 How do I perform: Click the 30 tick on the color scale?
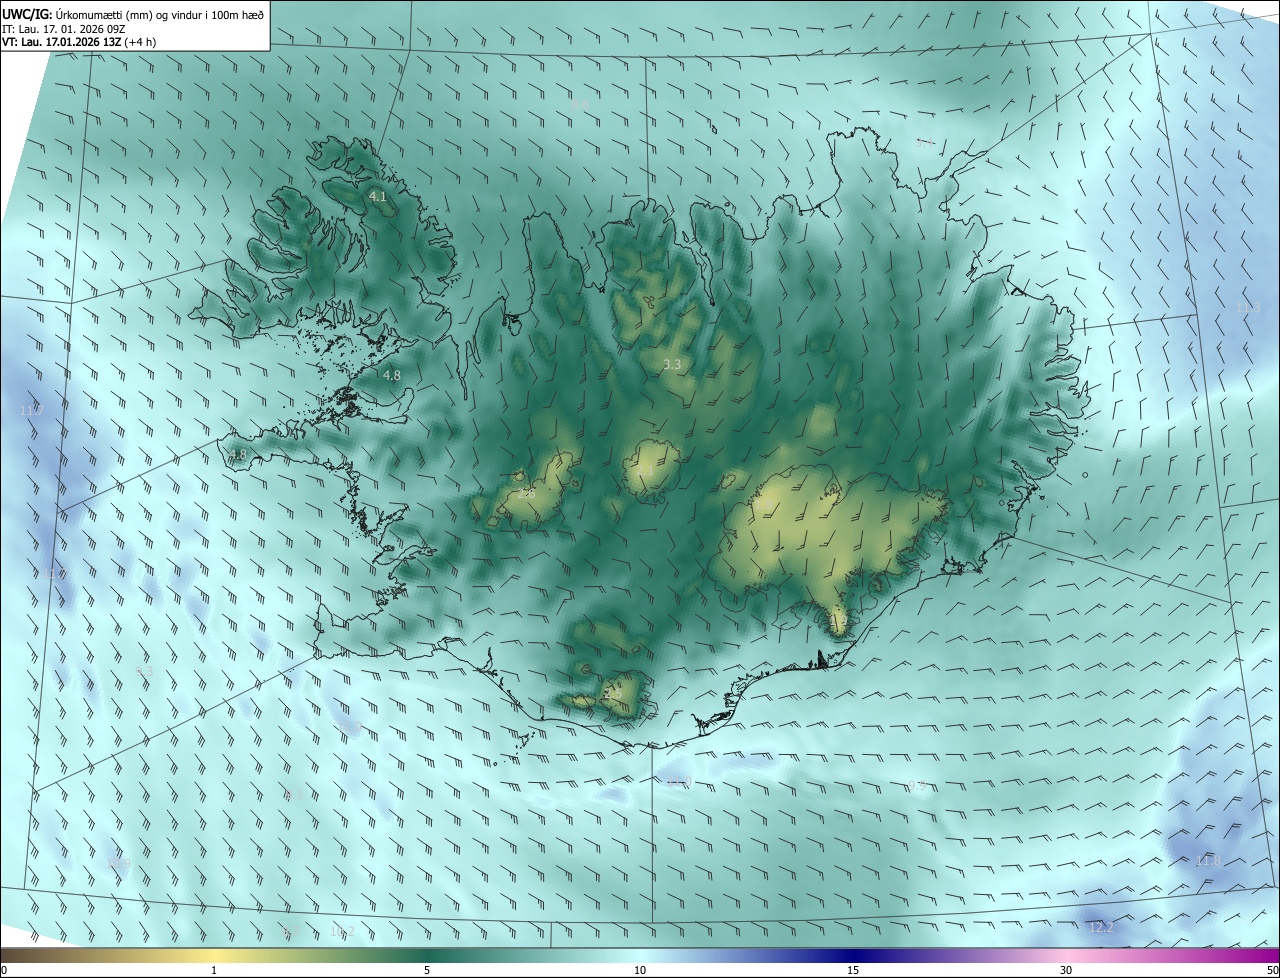1066,970
